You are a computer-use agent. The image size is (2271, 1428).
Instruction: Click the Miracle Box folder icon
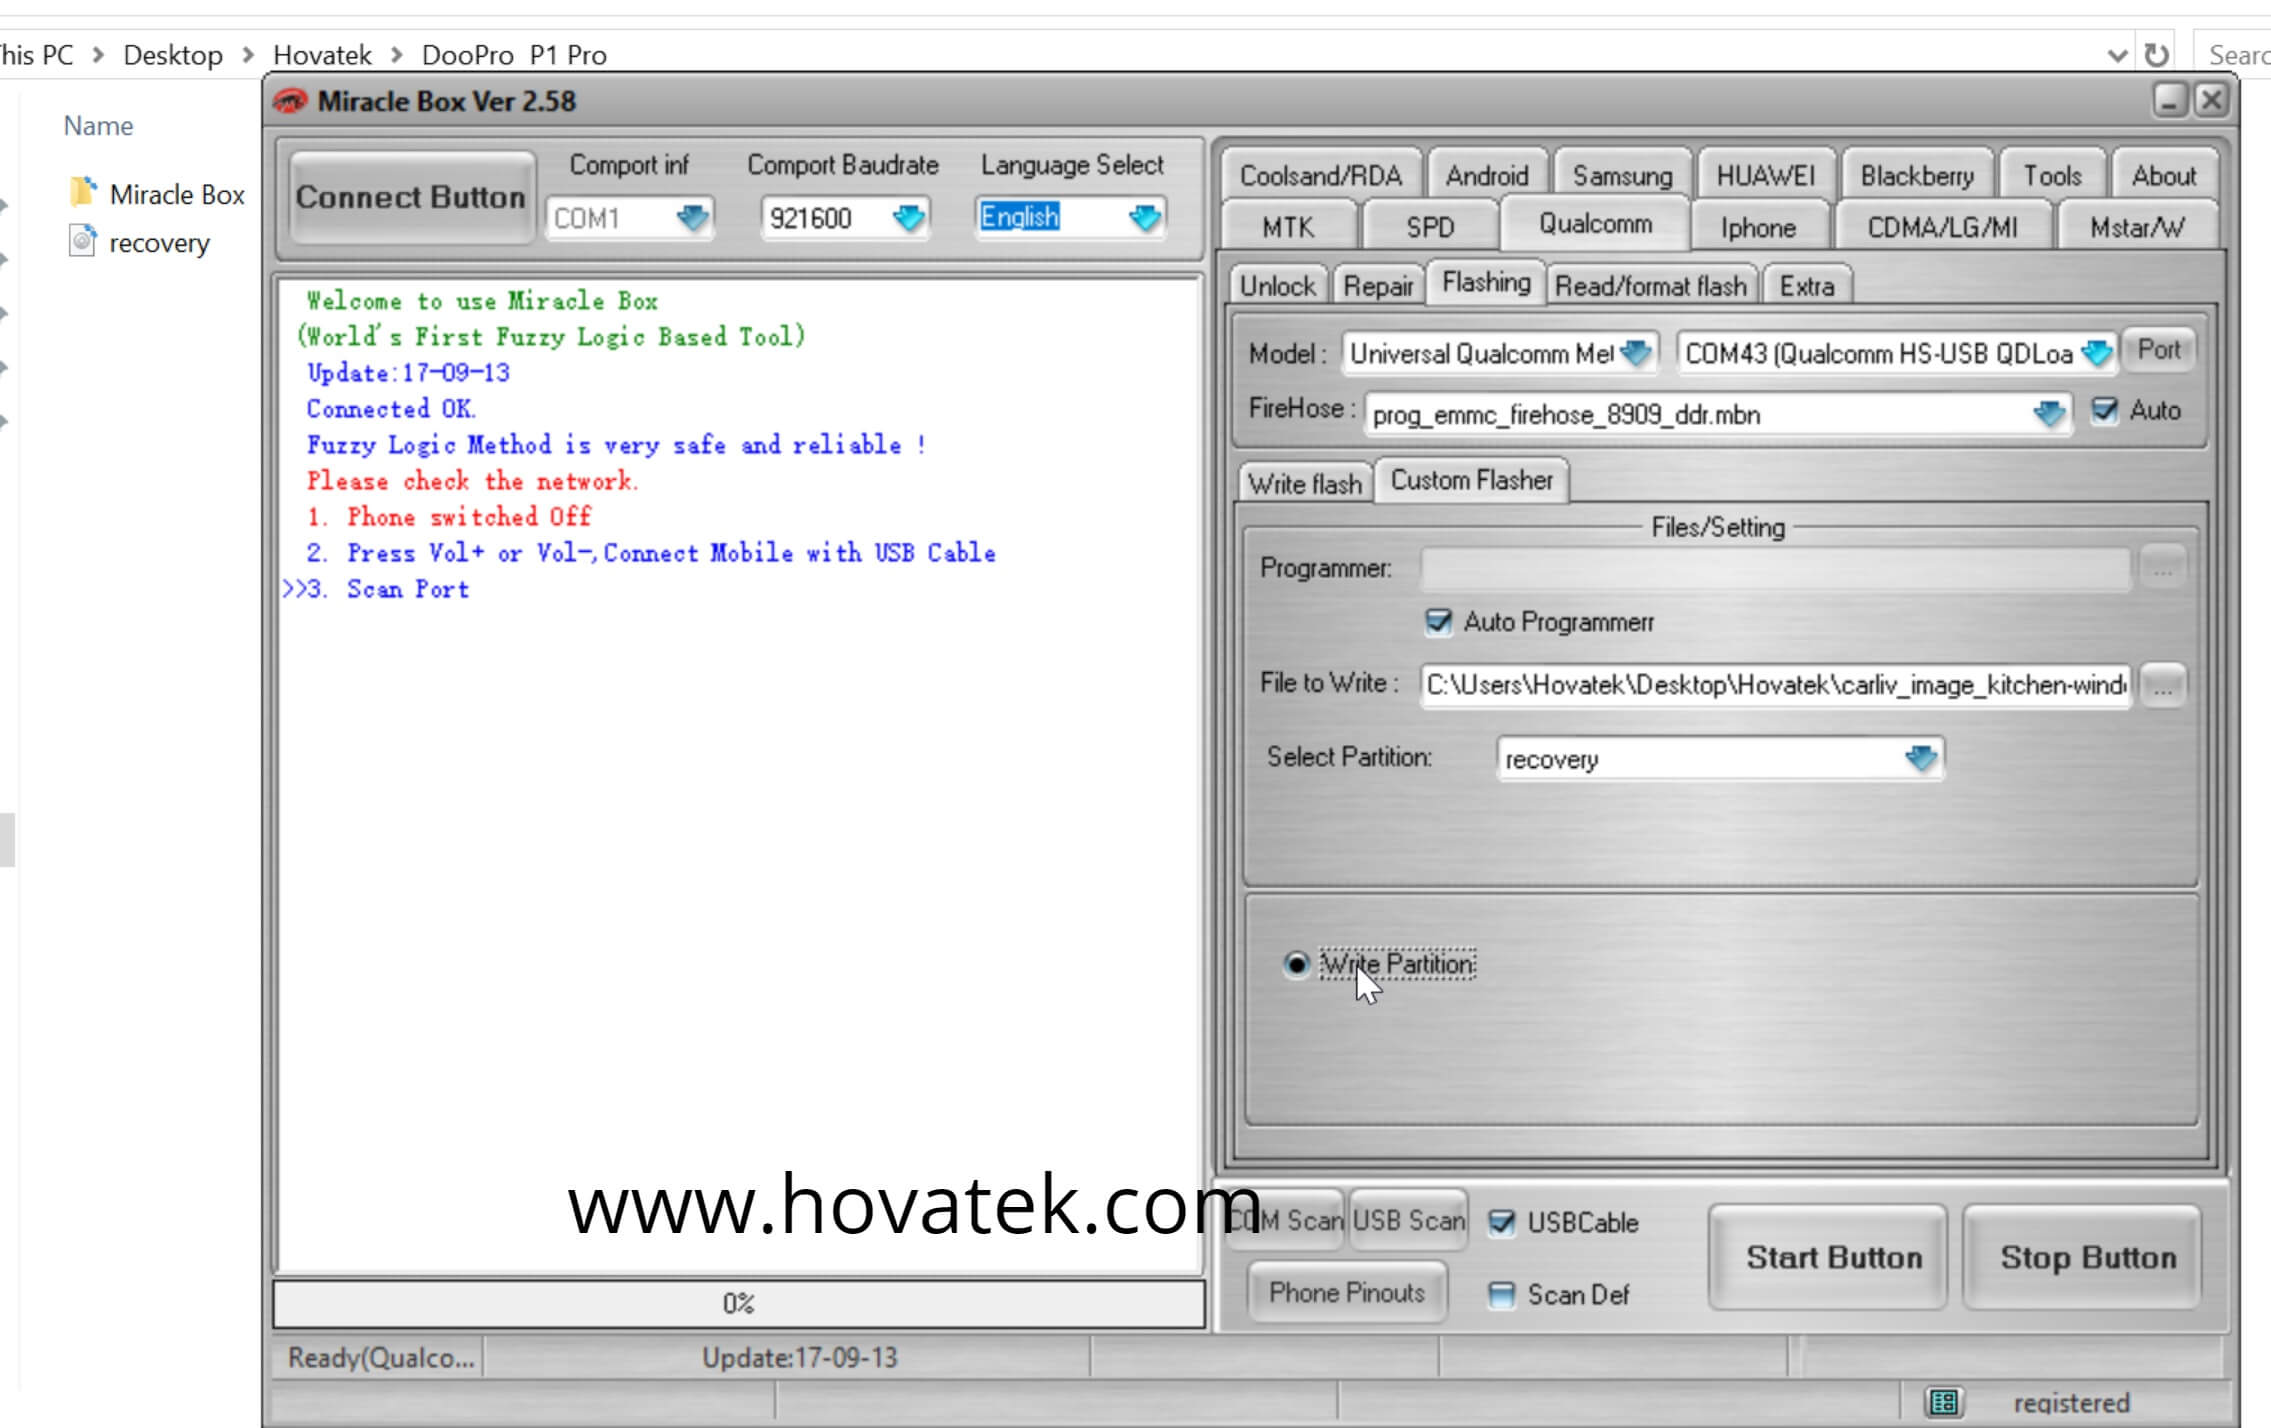coord(83,192)
